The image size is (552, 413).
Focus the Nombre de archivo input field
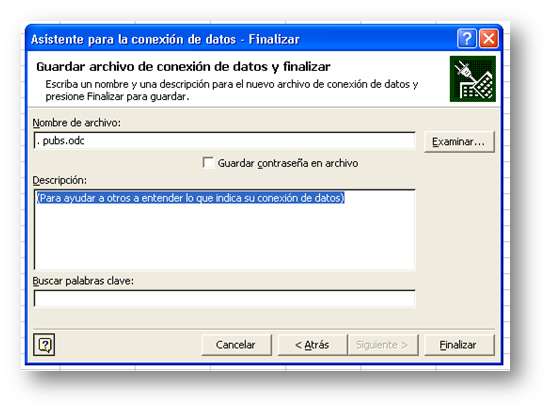pos(225,141)
